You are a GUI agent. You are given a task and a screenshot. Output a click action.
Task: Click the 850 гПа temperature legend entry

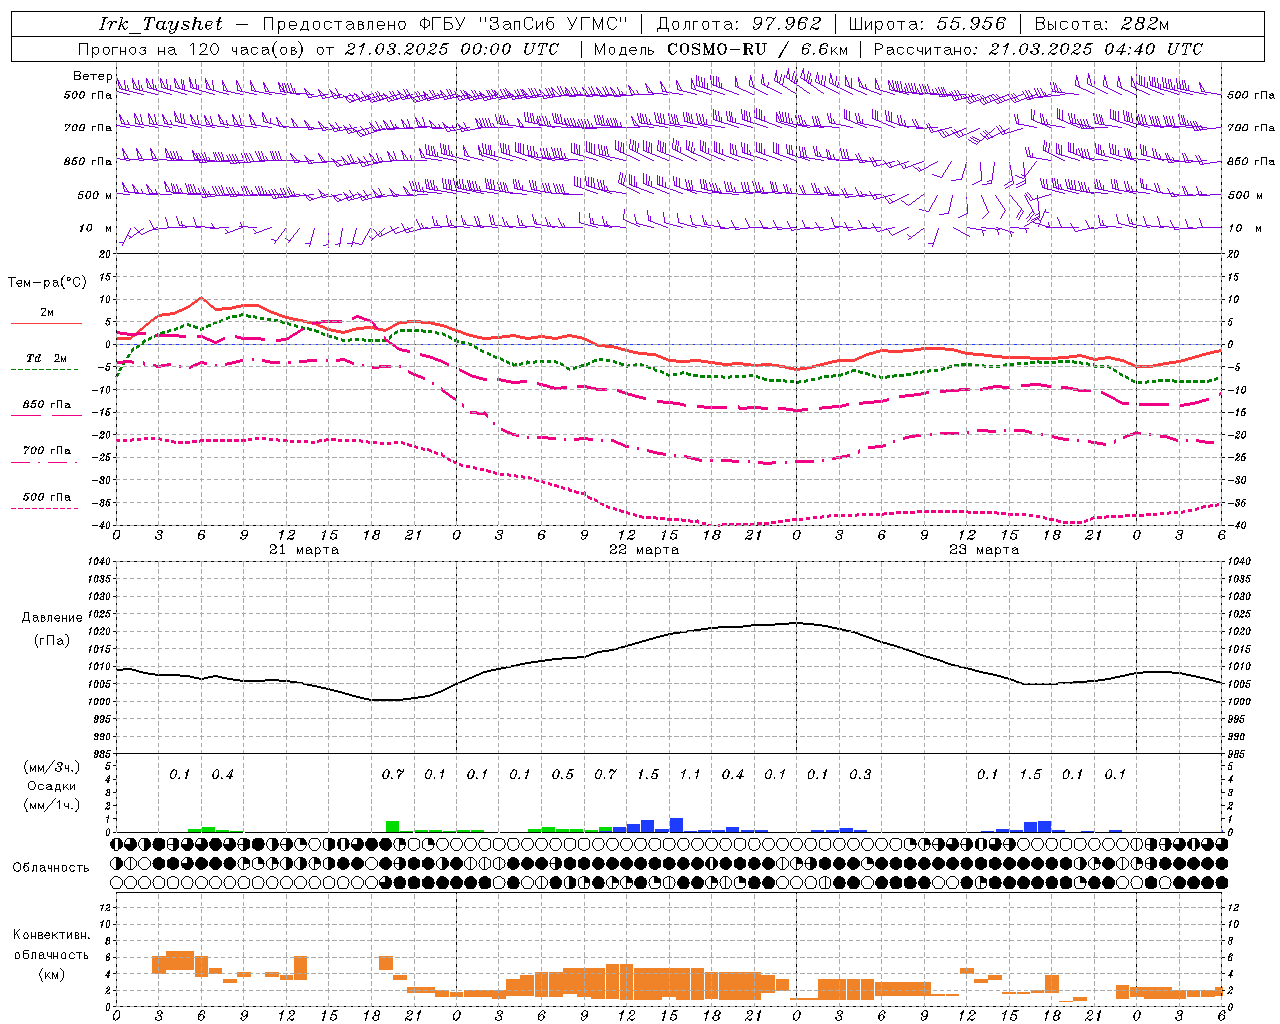pos(46,405)
